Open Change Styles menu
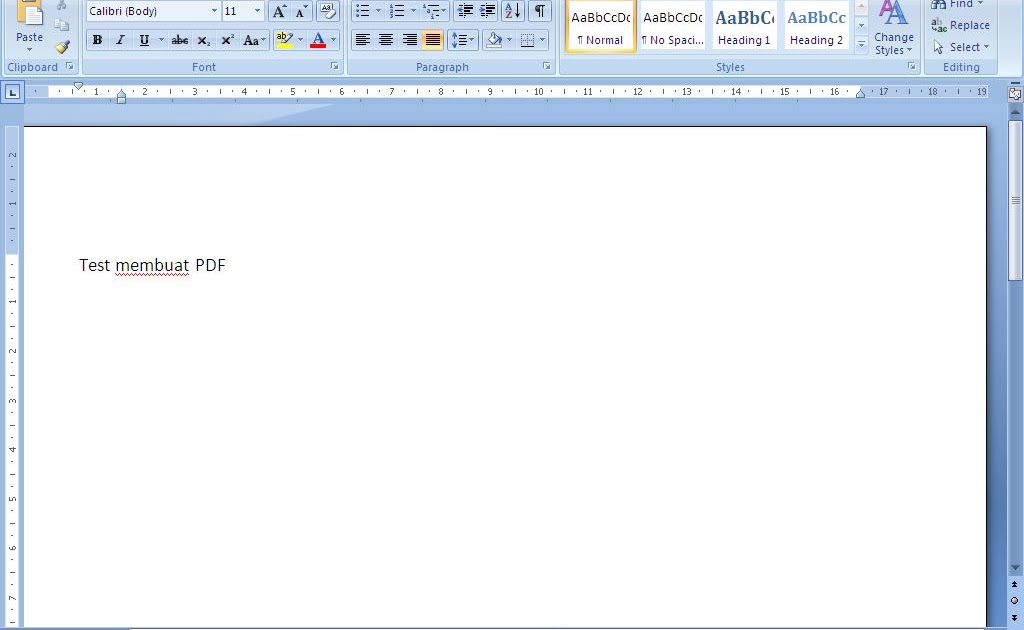The height and width of the screenshot is (630, 1024). point(893,28)
